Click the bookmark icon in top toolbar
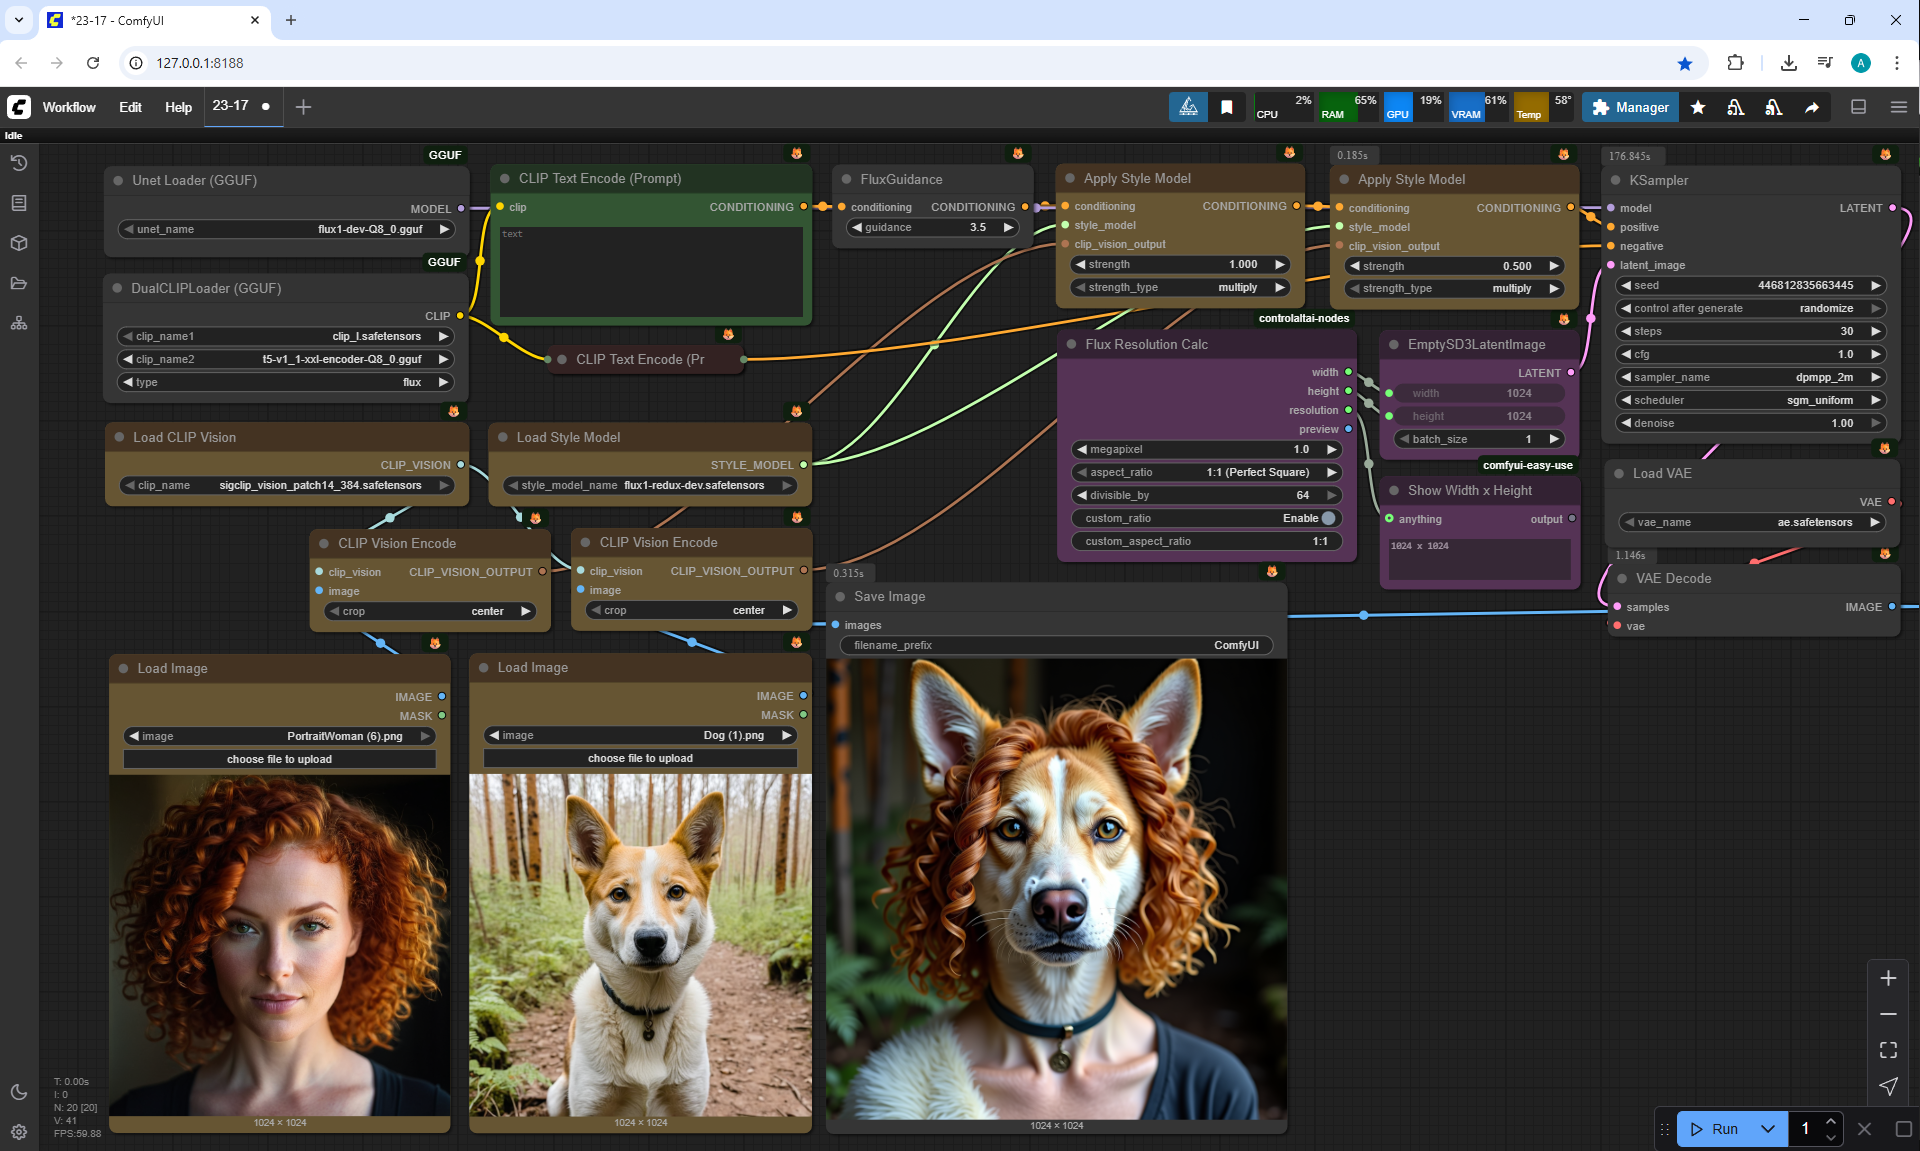Viewport: 1920px width, 1151px height. [1227, 107]
